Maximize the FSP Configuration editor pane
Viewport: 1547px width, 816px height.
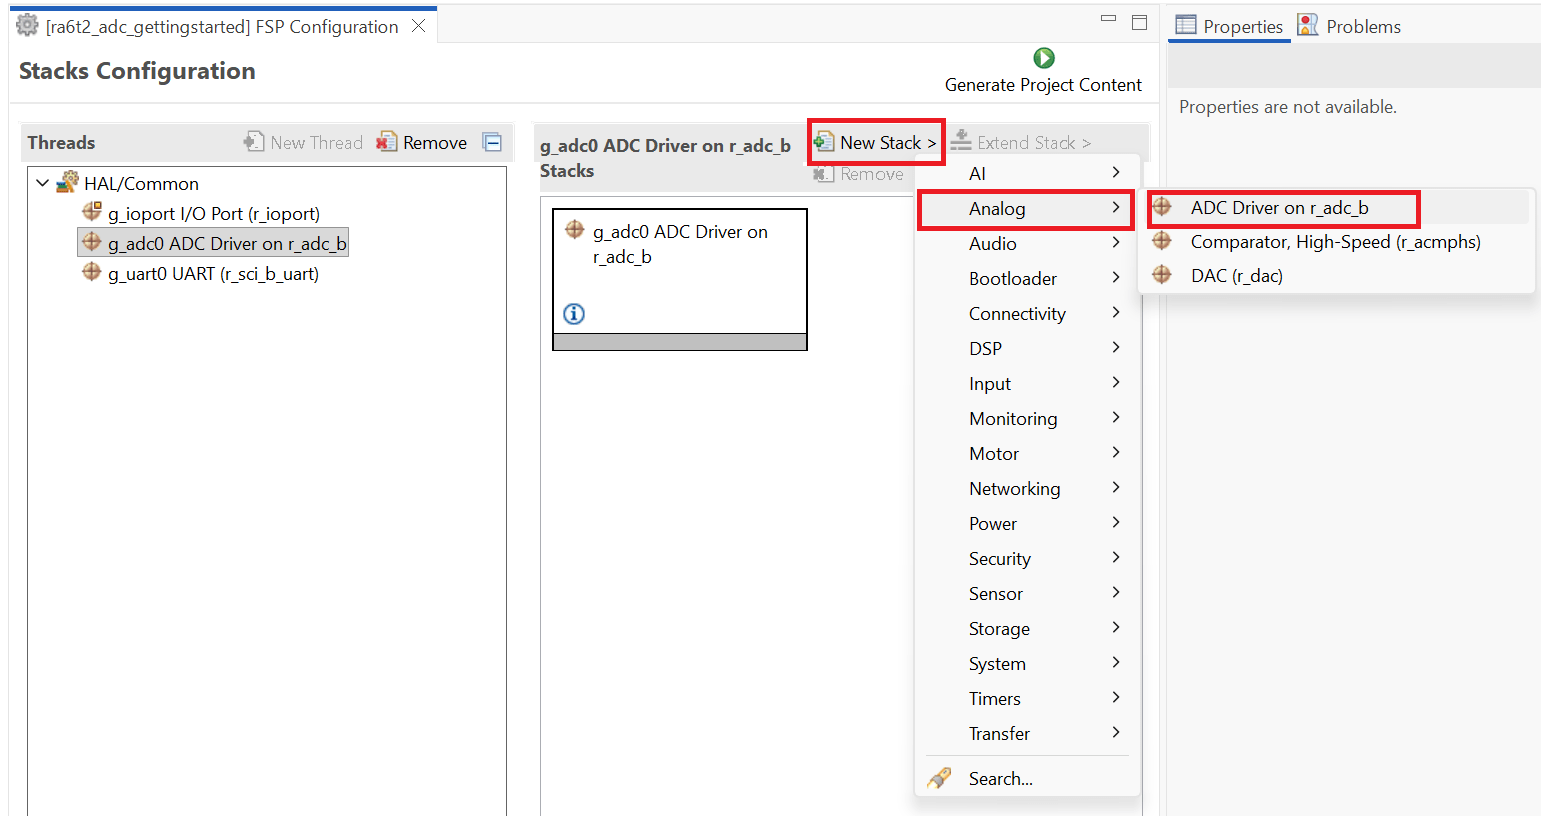1139,22
